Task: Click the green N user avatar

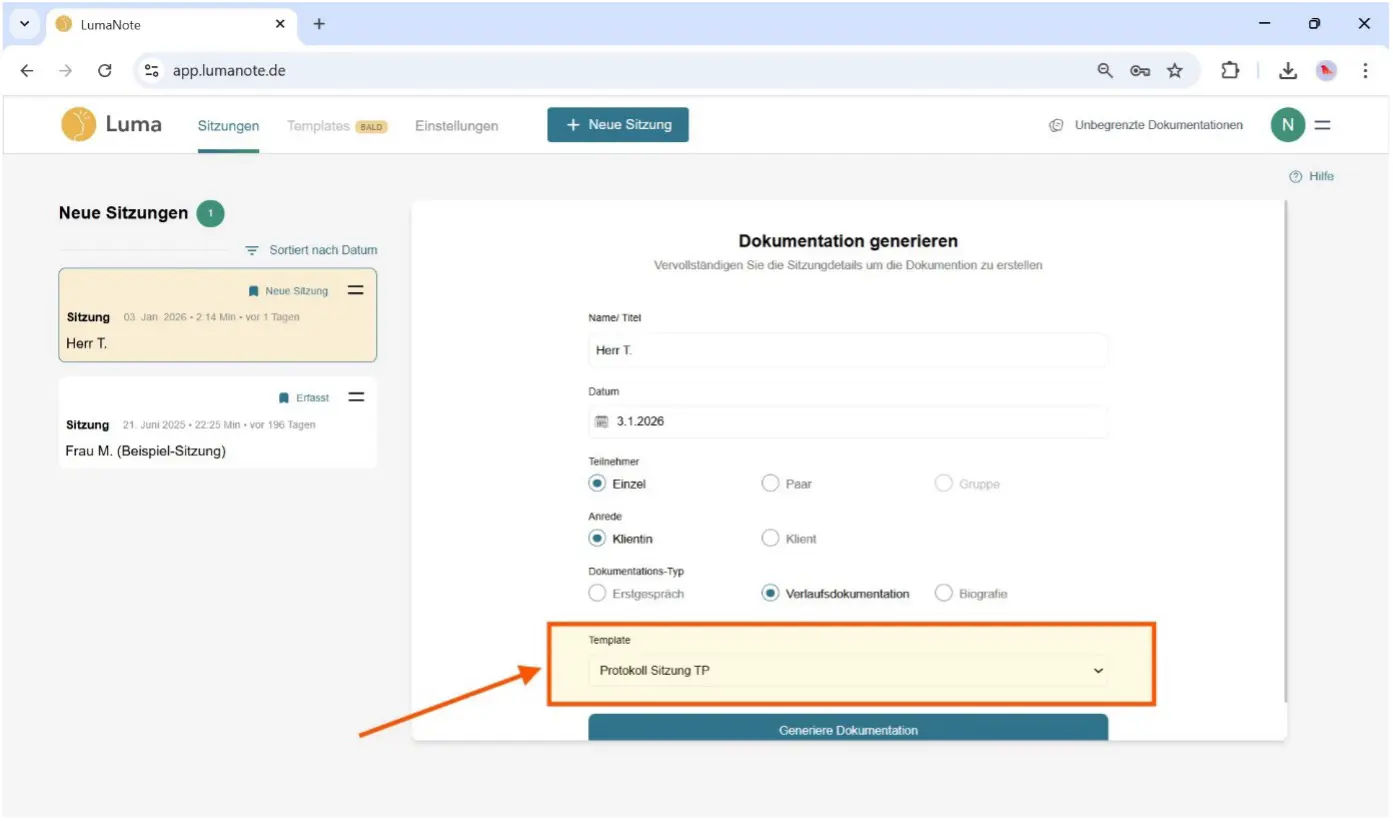Action: click(1287, 125)
